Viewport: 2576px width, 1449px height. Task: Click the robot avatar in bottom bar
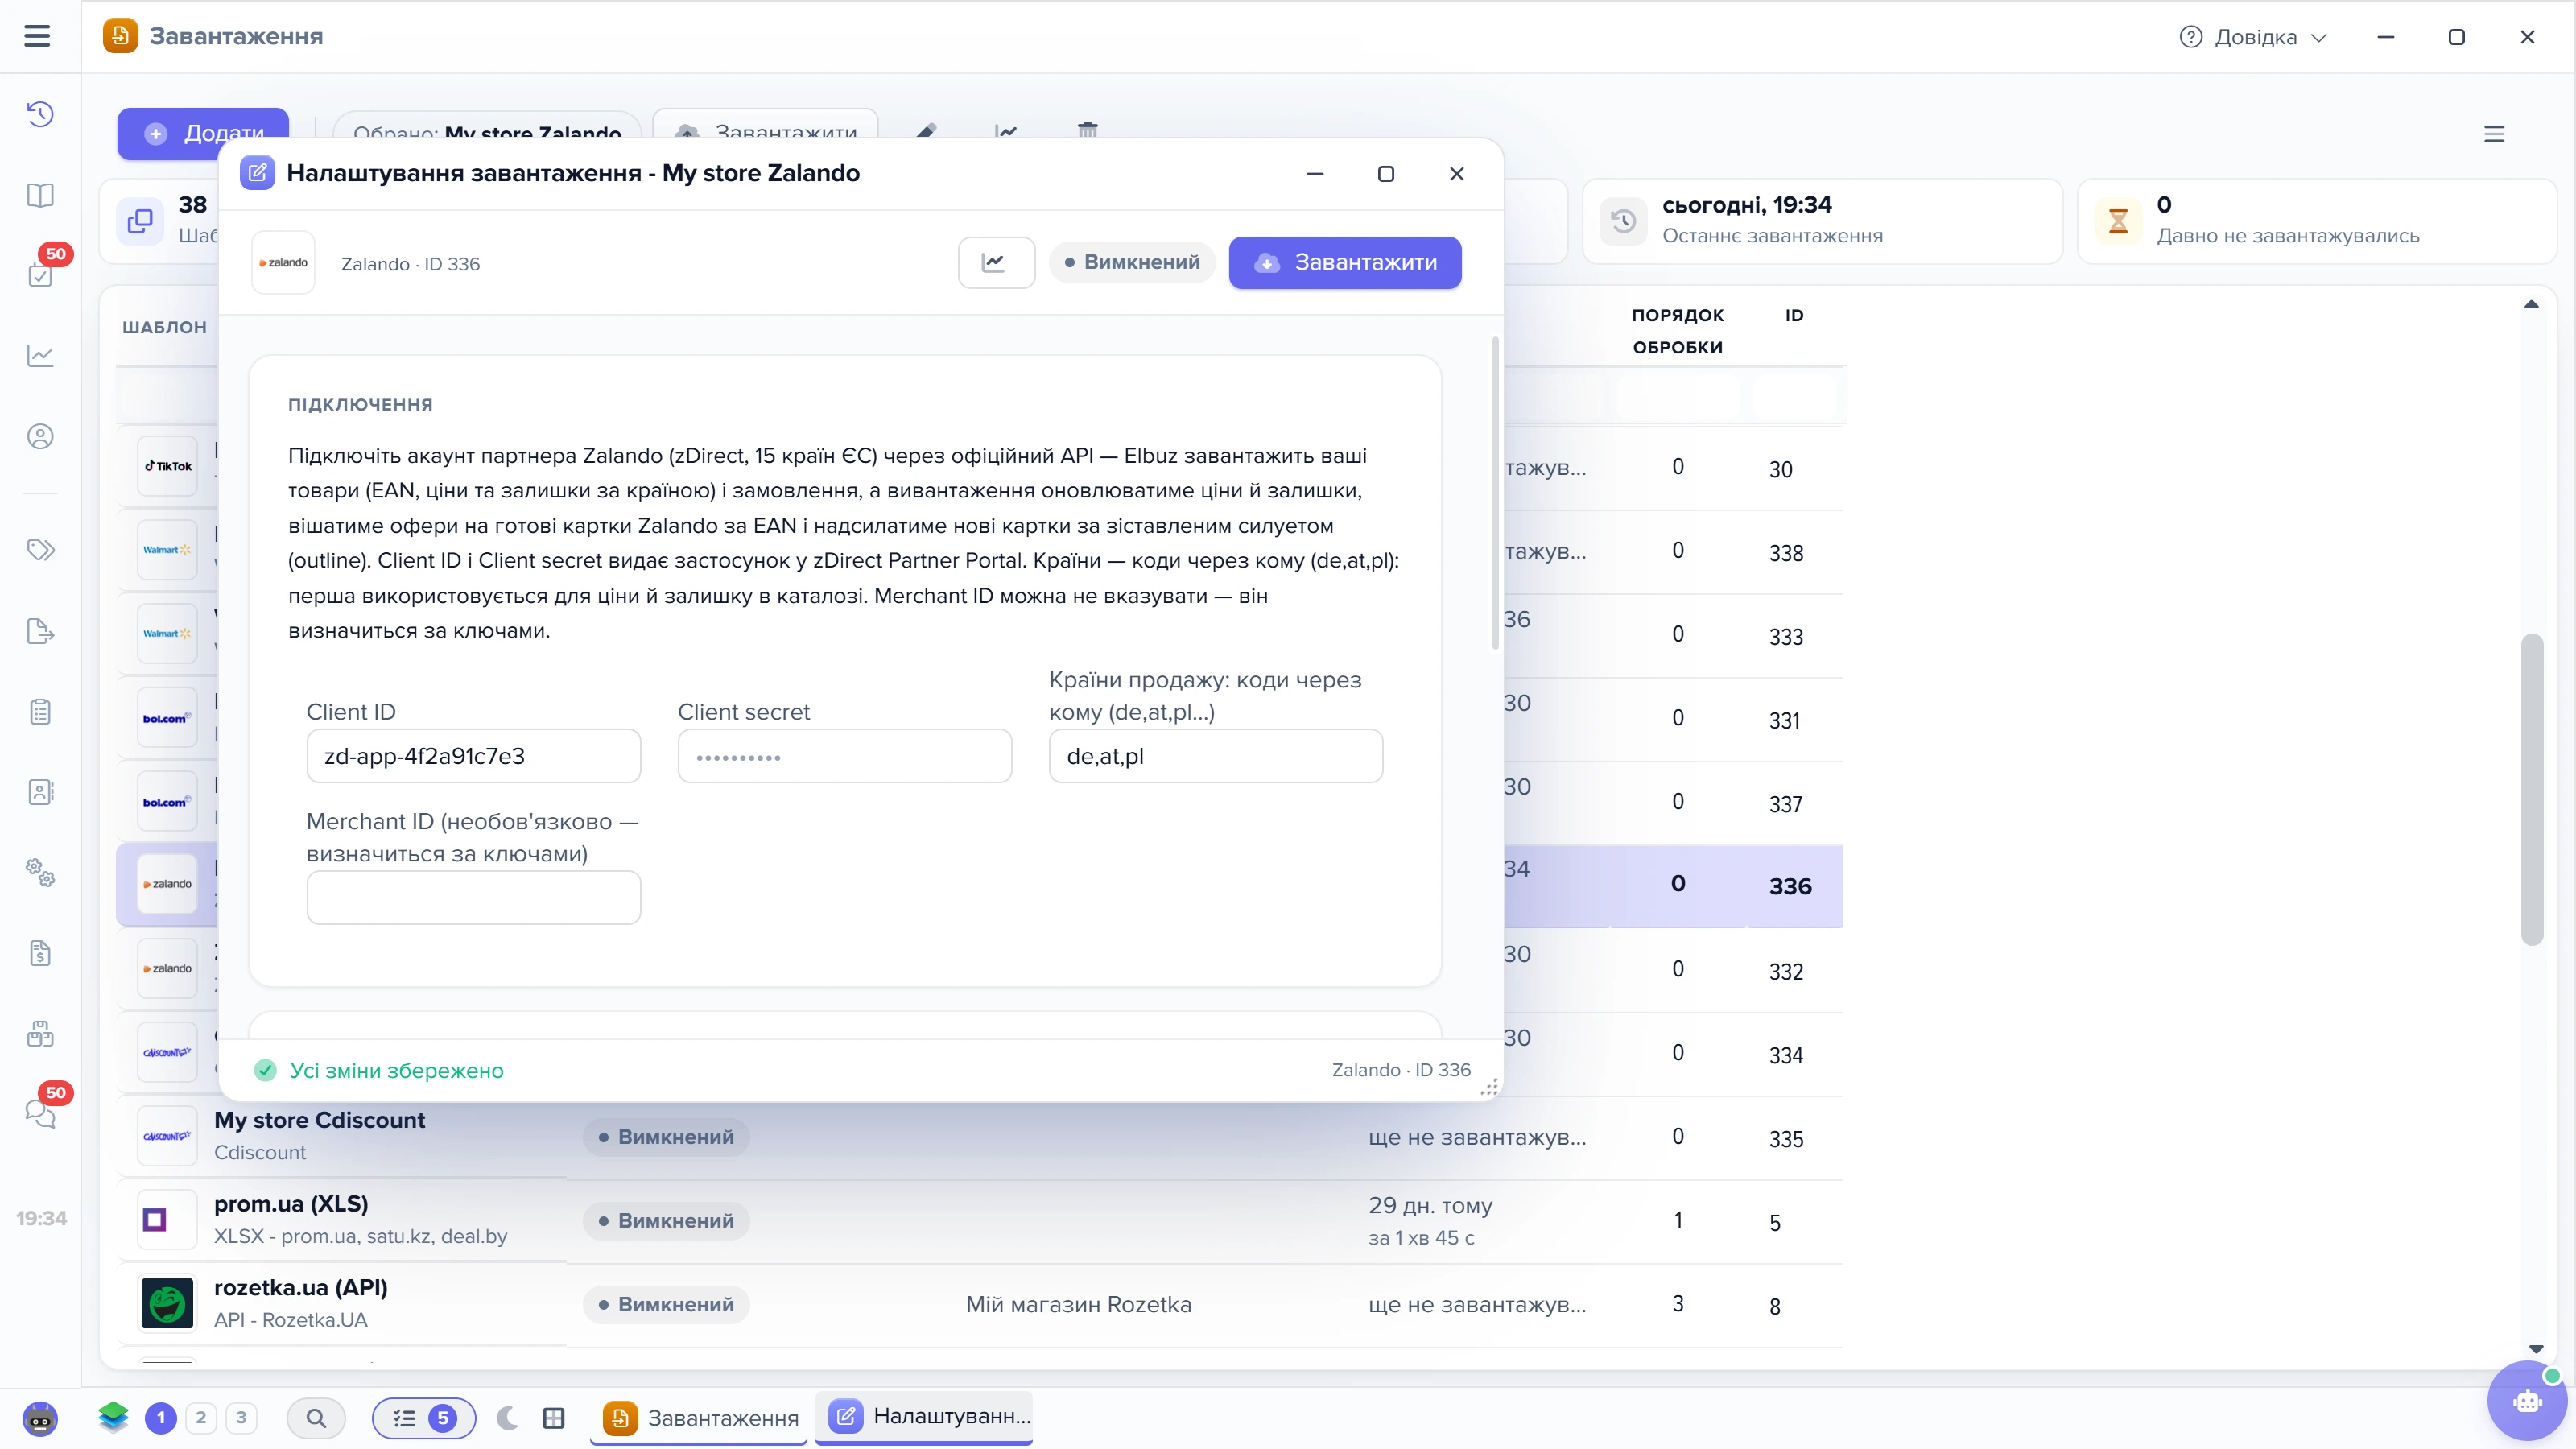[40, 1418]
